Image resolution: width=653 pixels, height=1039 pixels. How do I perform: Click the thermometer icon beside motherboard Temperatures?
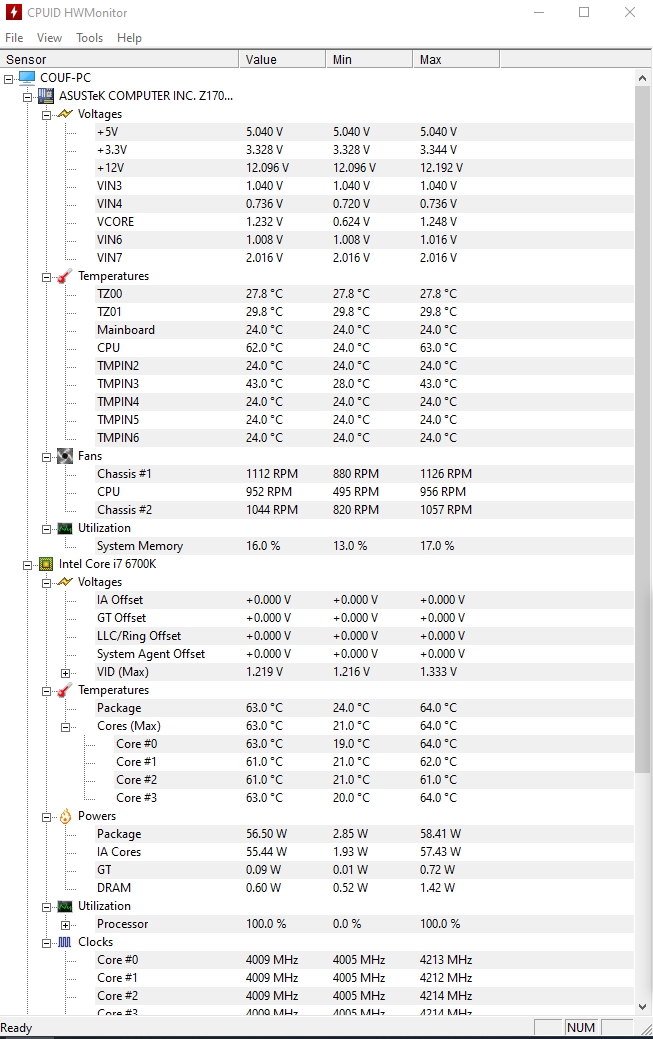pyautogui.click(x=64, y=276)
